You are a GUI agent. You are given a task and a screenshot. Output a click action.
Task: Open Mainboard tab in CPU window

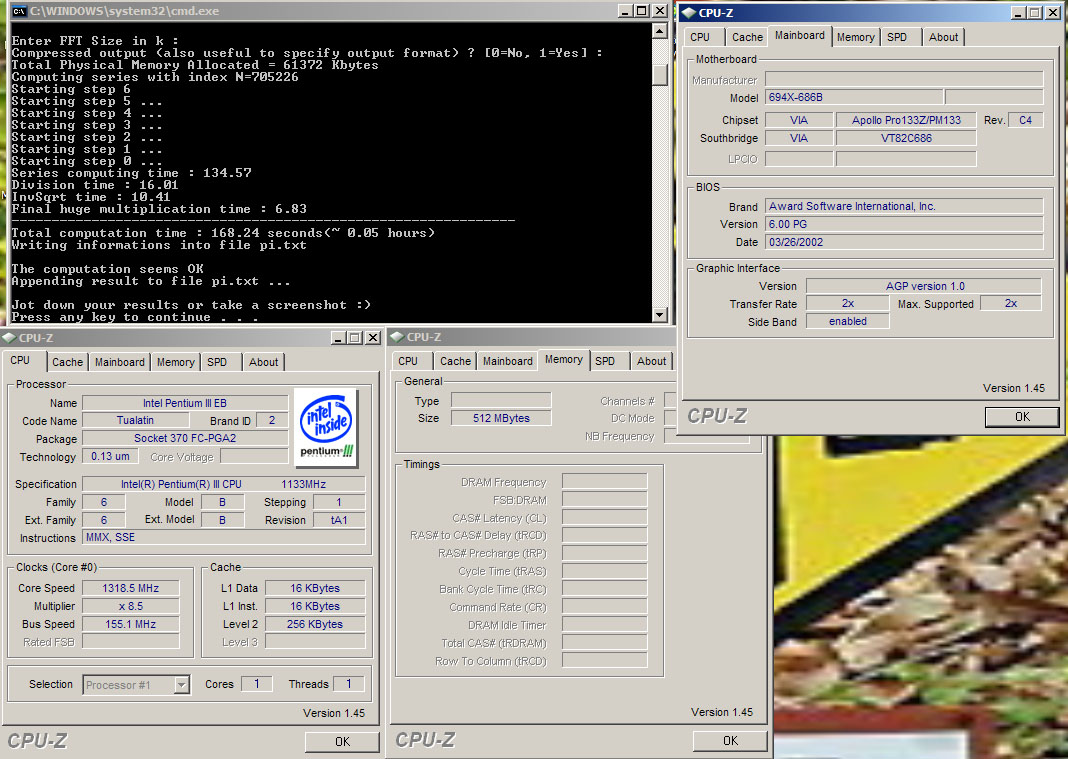120,362
